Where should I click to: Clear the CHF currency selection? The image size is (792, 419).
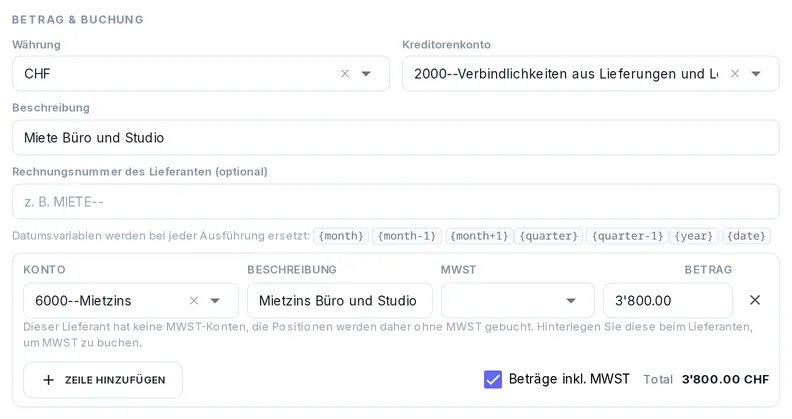345,74
